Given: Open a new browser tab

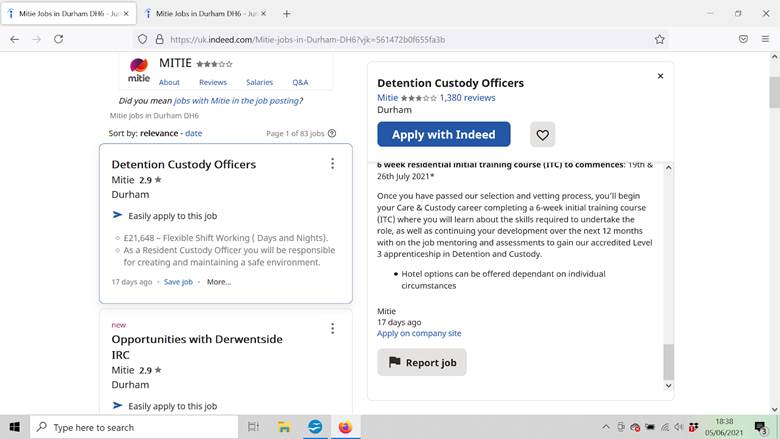Looking at the screenshot, I should [x=287, y=13].
